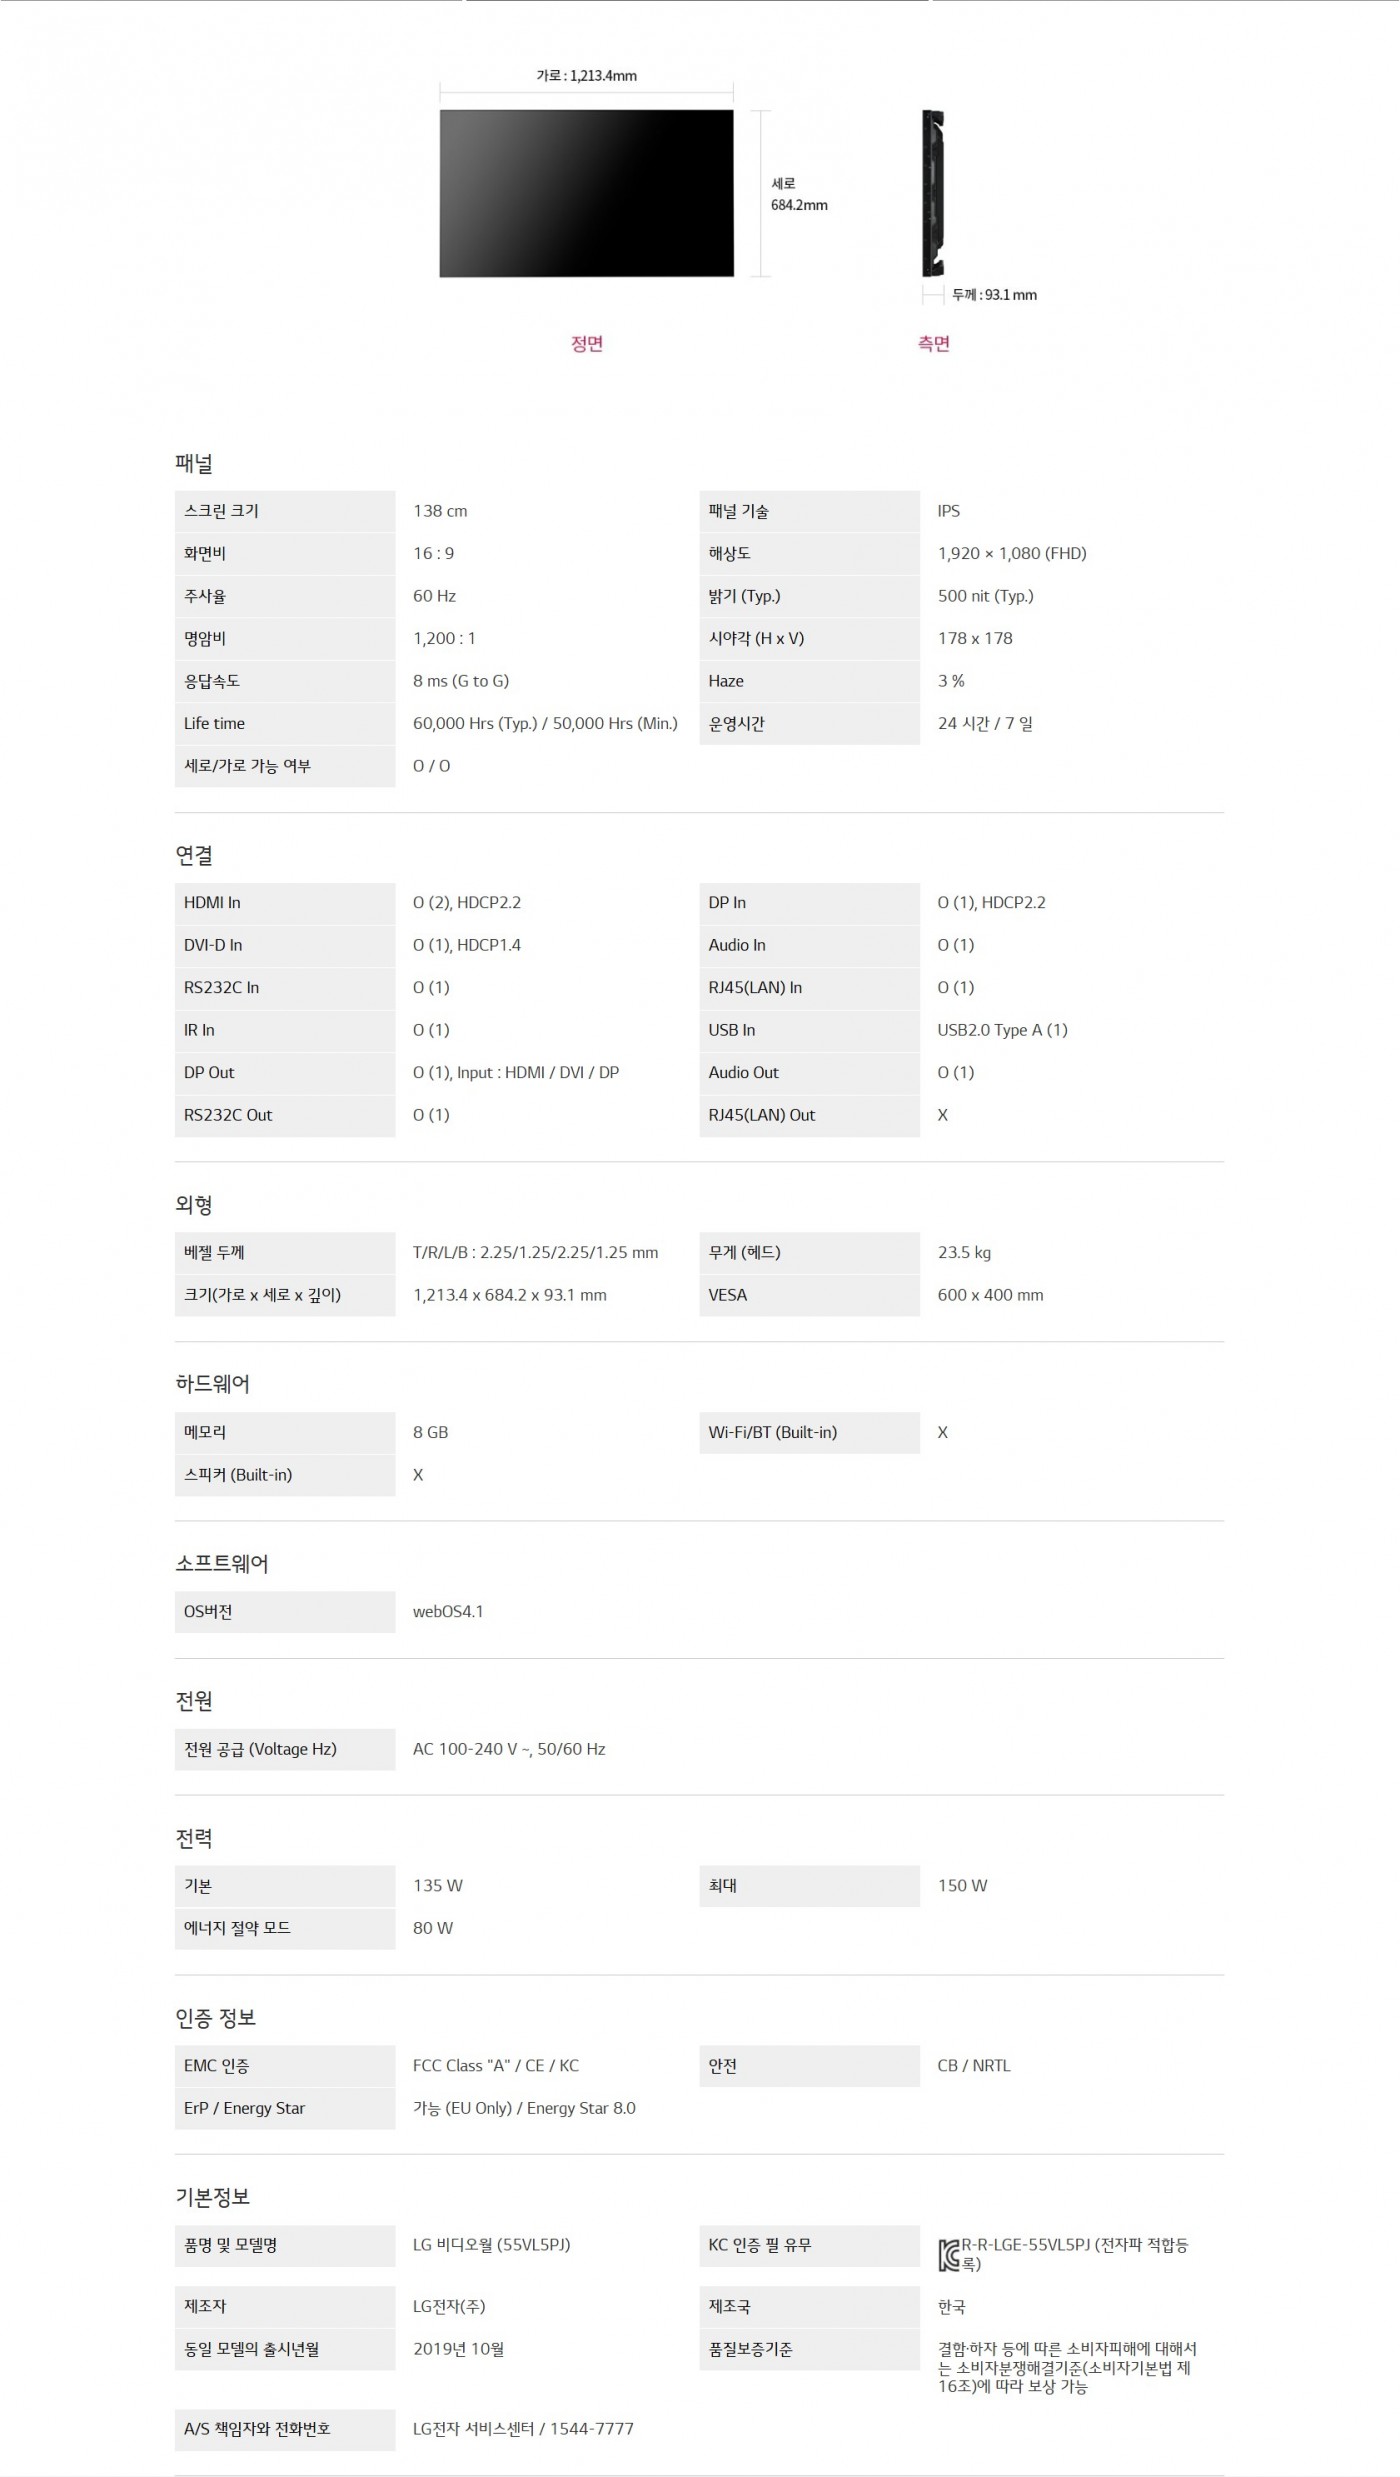Click the webOS4.1 OS version value

(x=448, y=1611)
